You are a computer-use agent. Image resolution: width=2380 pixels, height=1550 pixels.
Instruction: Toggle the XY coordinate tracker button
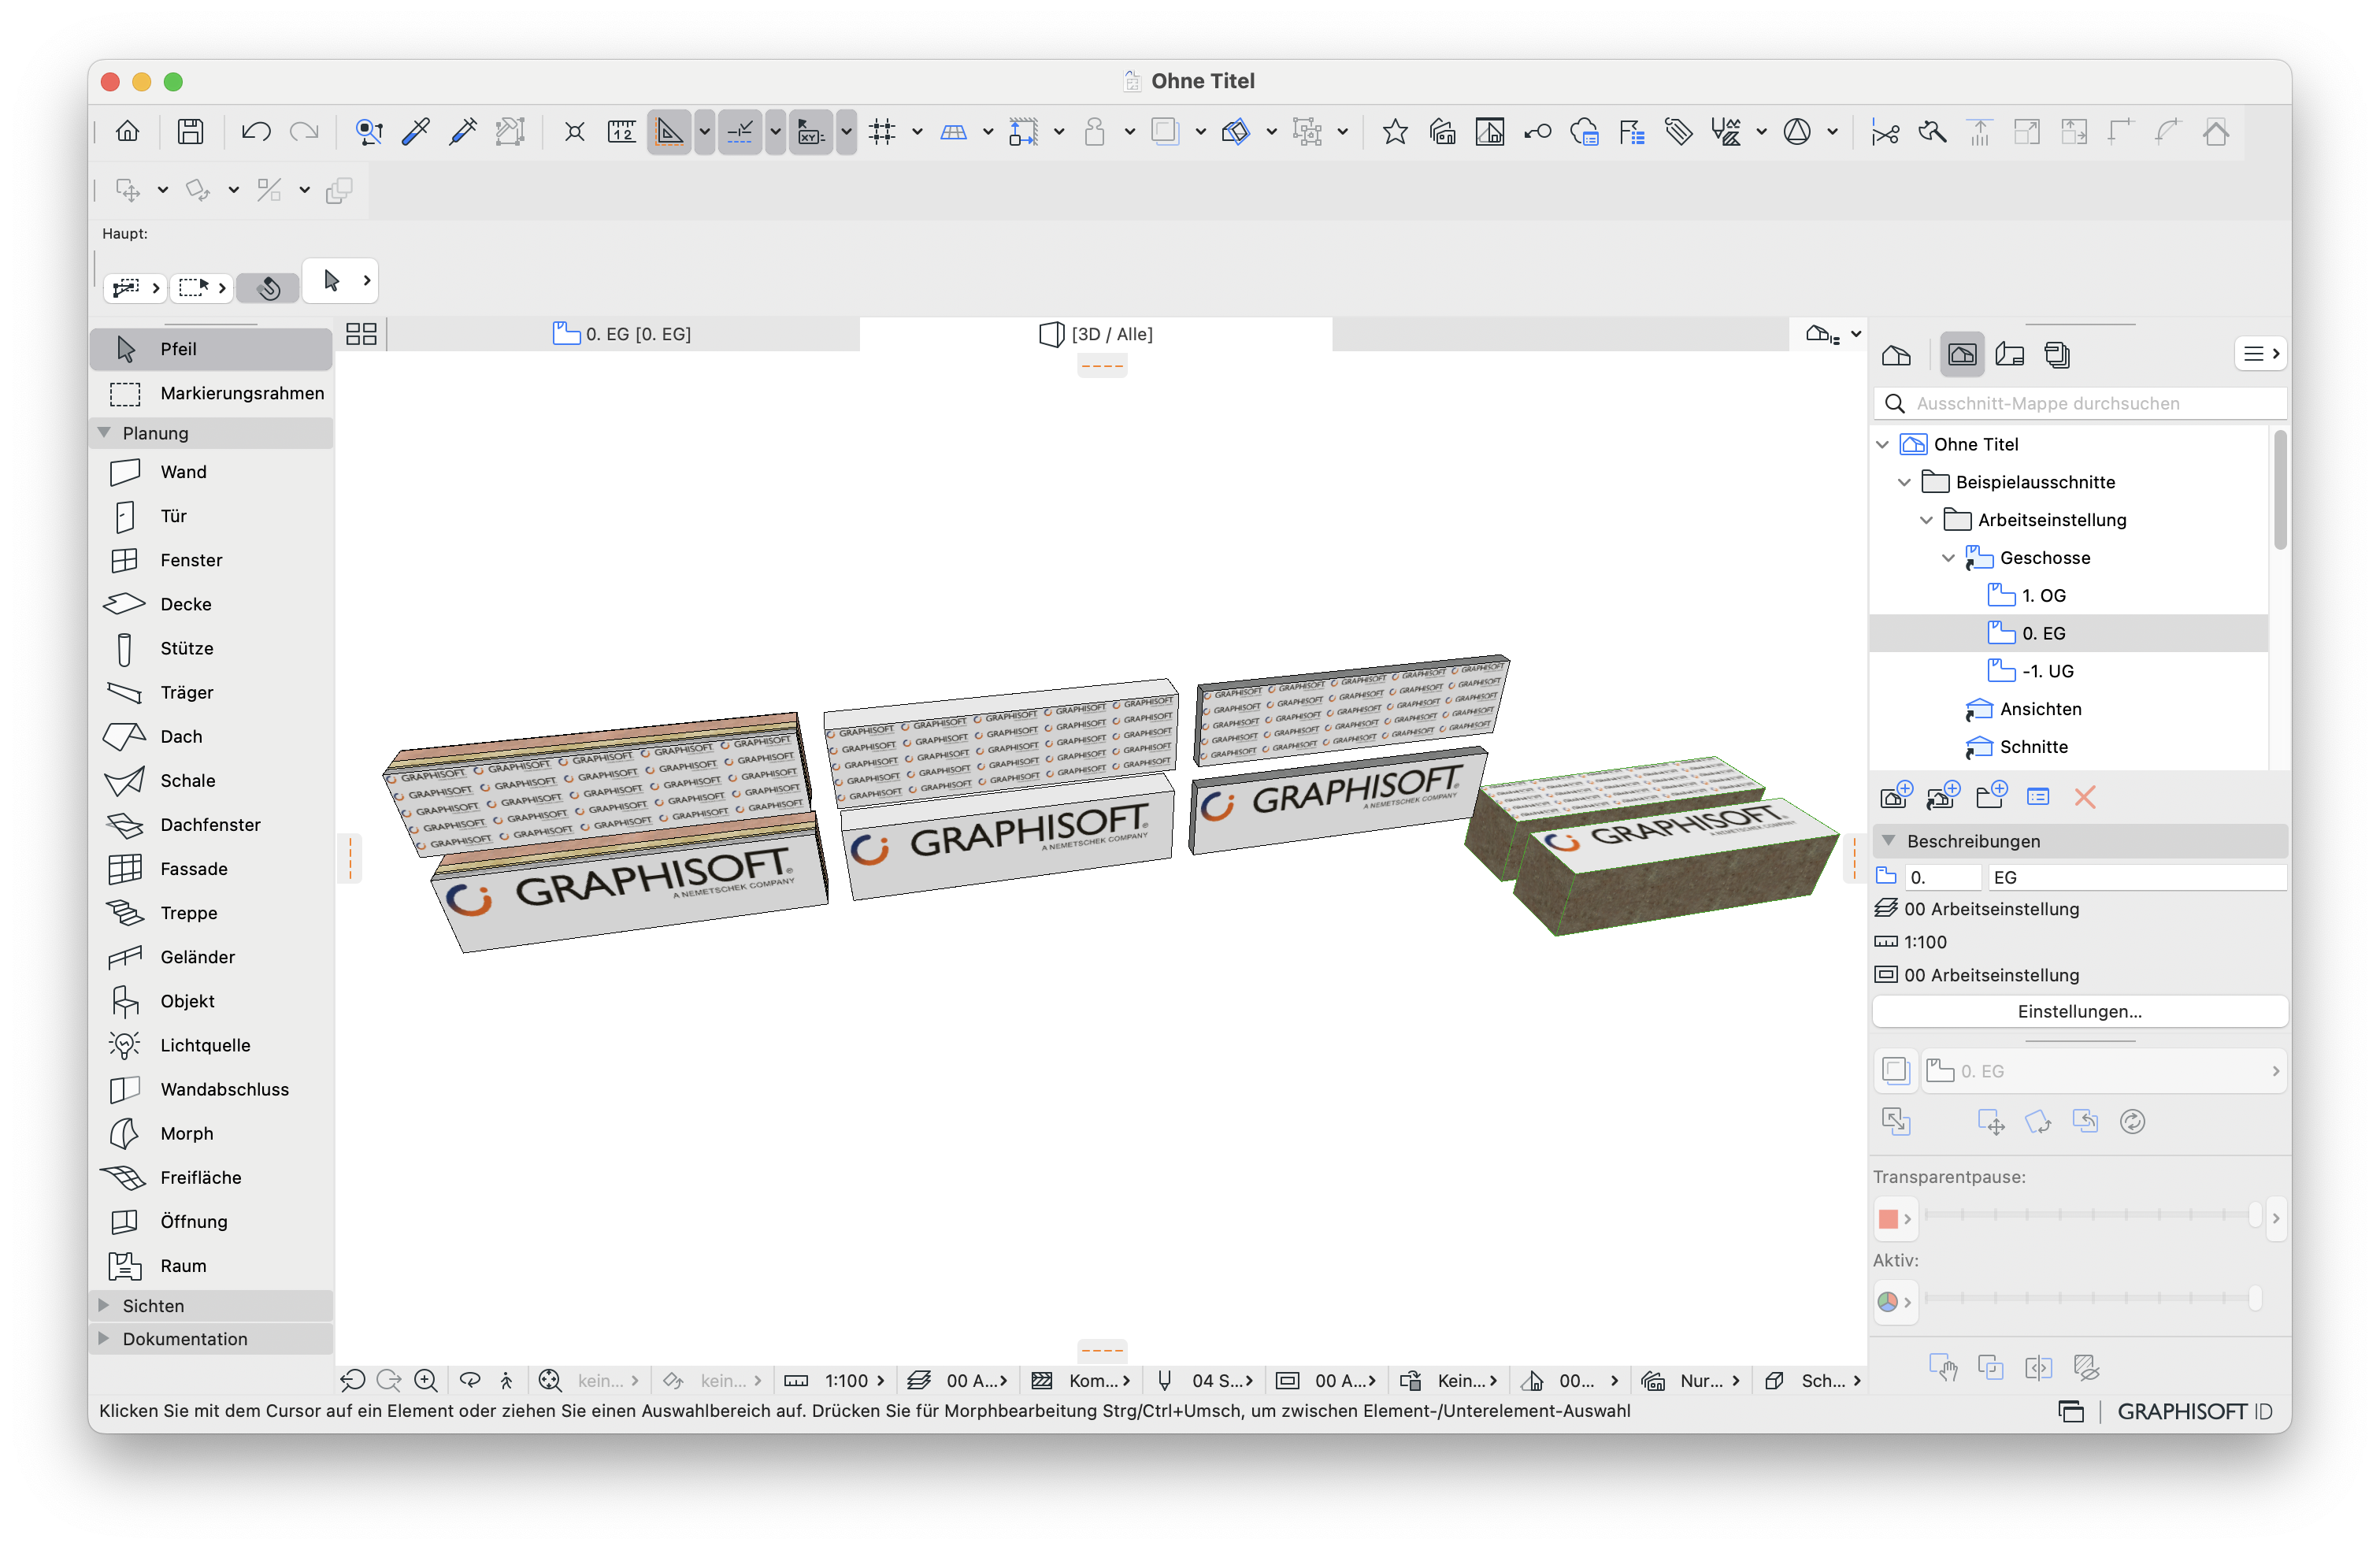click(811, 131)
